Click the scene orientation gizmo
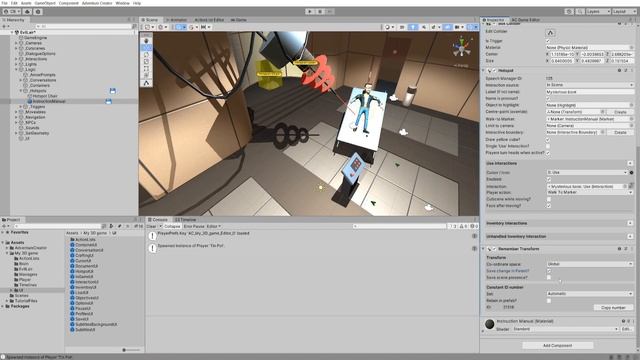Screen dimensions: 640x360 [462, 47]
